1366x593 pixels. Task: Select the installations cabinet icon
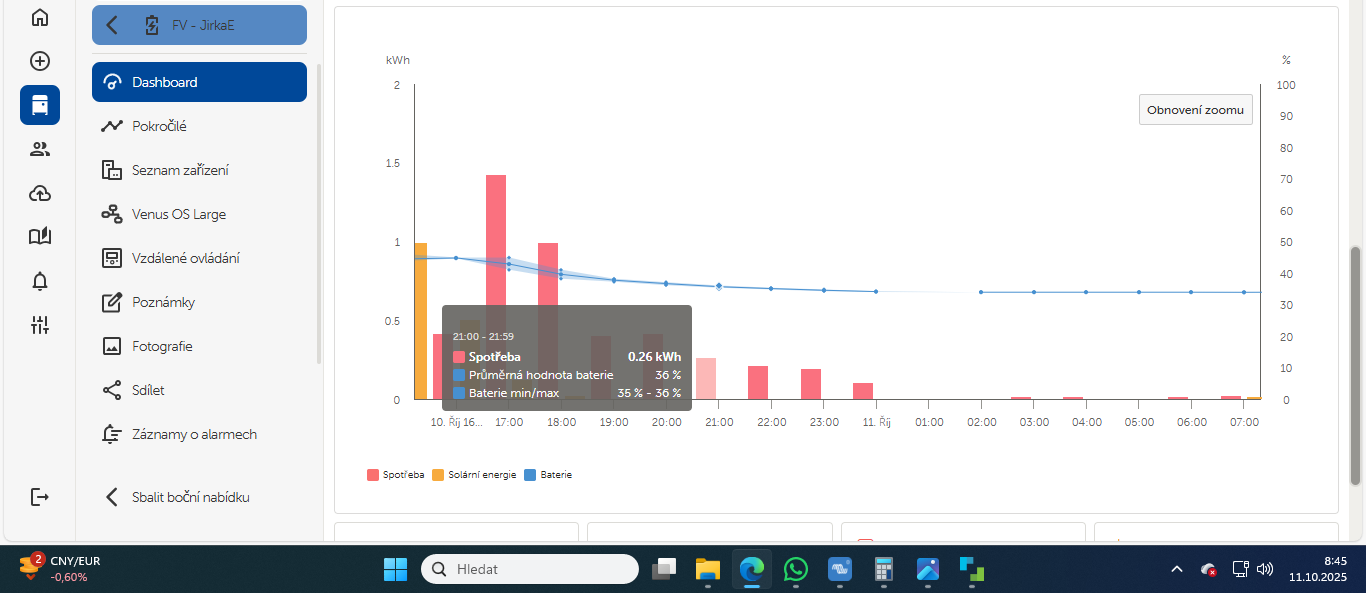click(x=39, y=105)
